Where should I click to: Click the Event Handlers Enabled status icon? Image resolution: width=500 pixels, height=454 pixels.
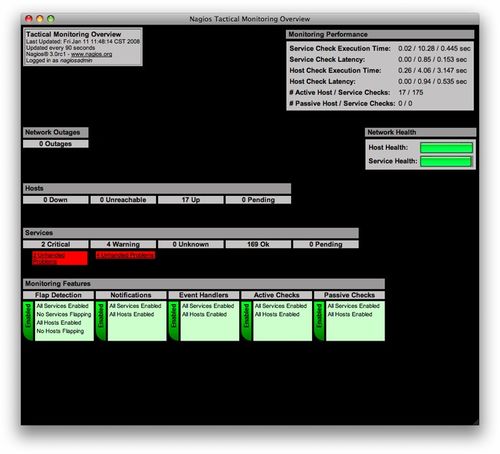(174, 321)
